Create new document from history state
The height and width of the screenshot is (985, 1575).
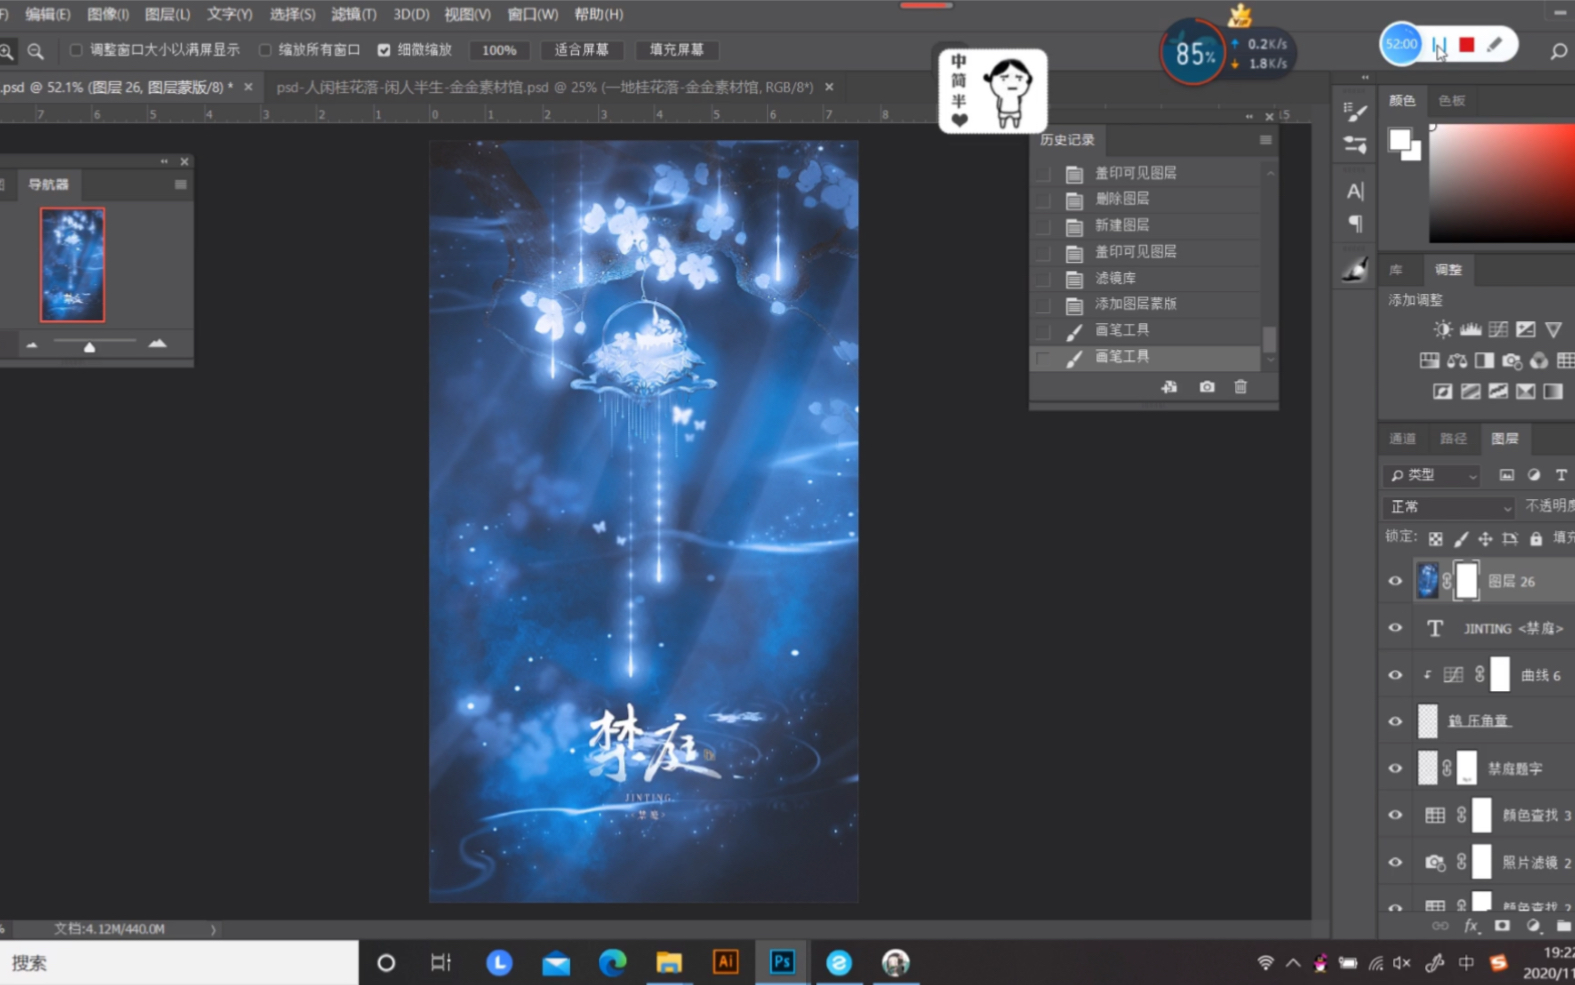(1169, 387)
